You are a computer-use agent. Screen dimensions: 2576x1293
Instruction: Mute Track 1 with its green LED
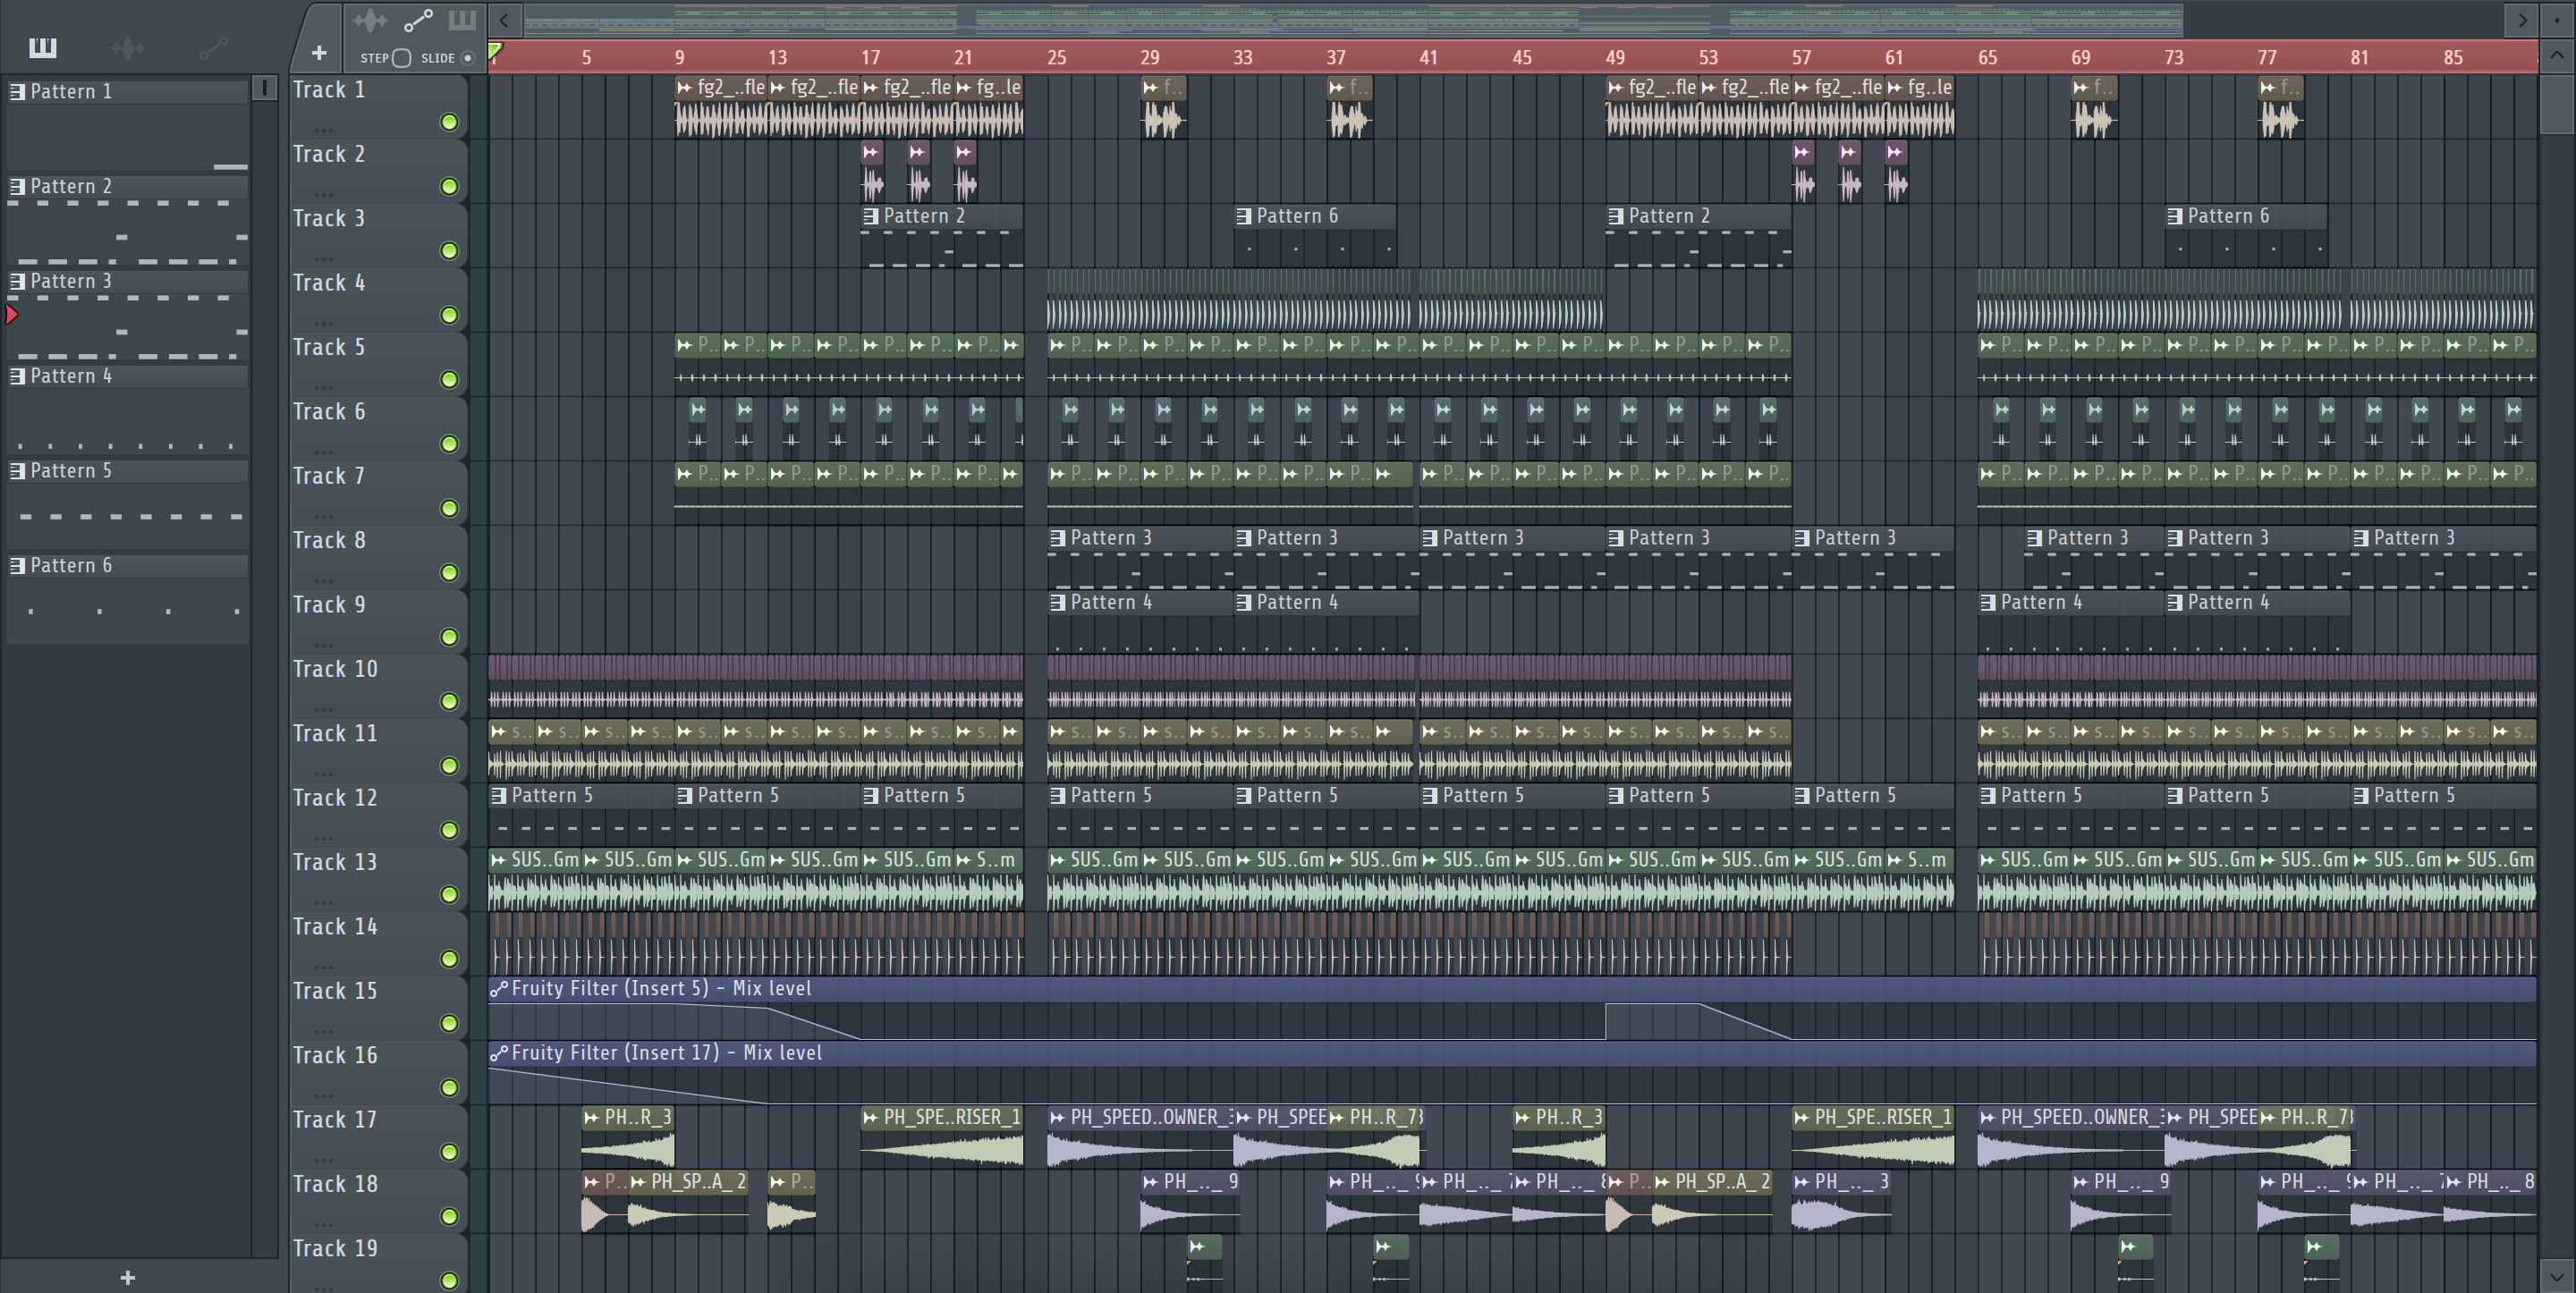[450, 122]
